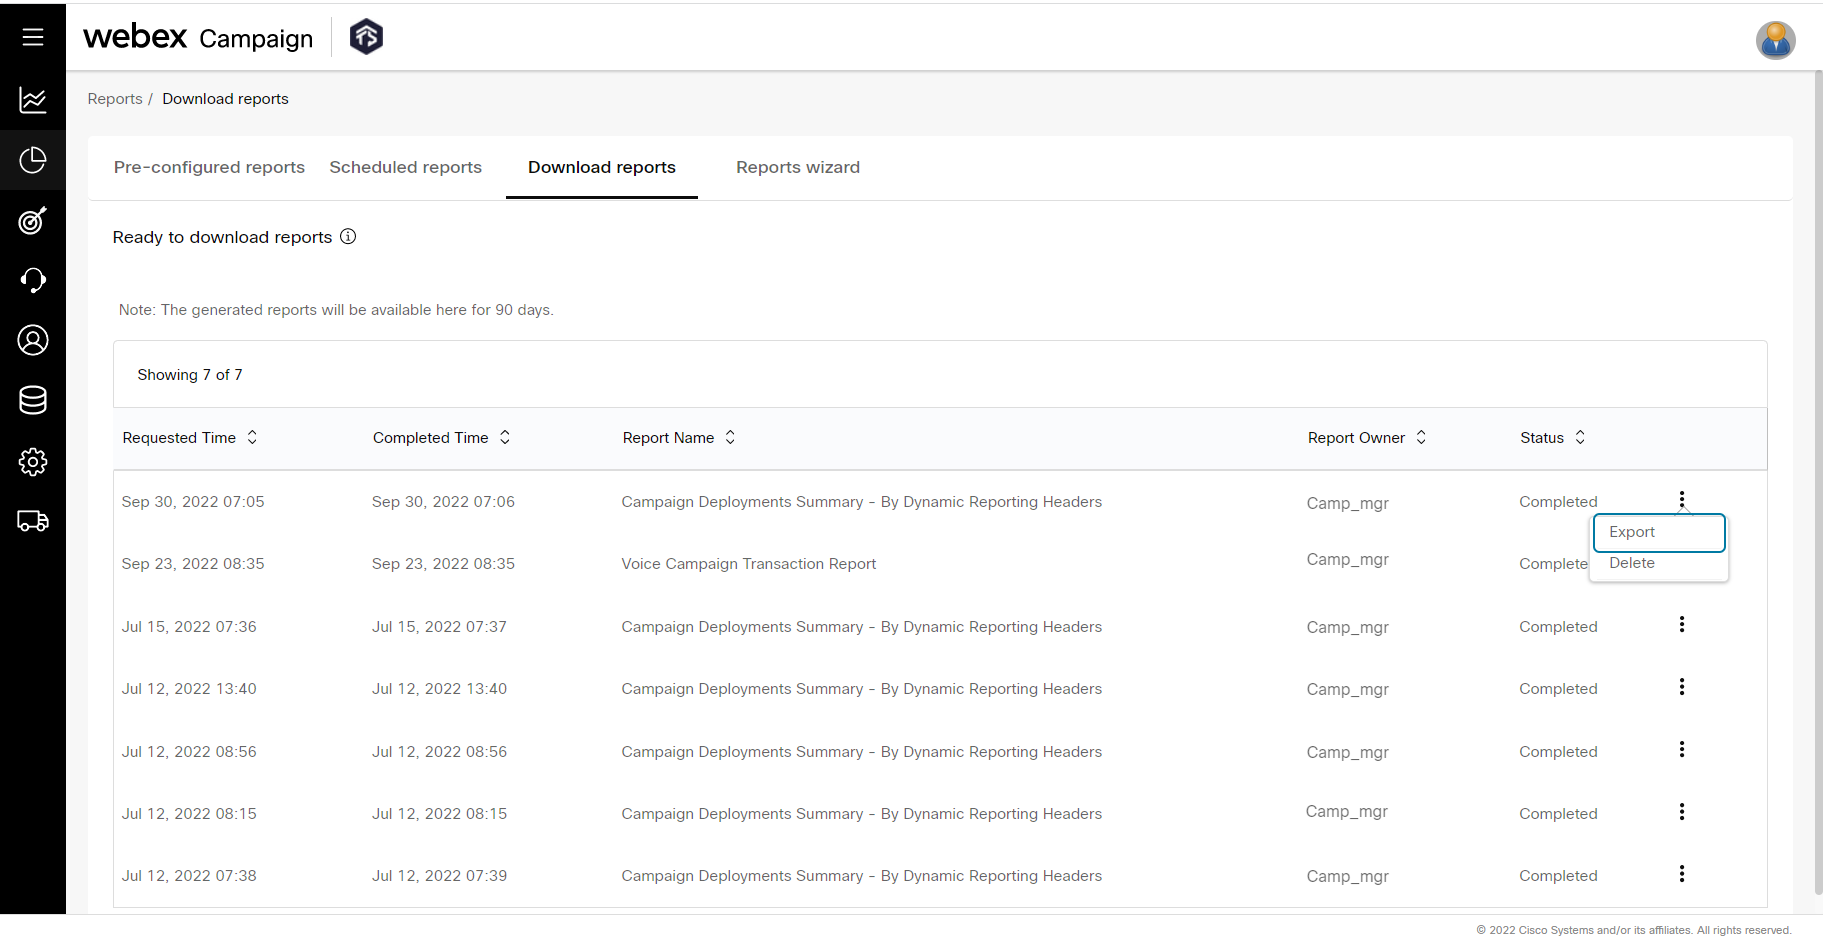Open the user avatar account menu
This screenshot has height=952, width=1826.
[x=1775, y=40]
